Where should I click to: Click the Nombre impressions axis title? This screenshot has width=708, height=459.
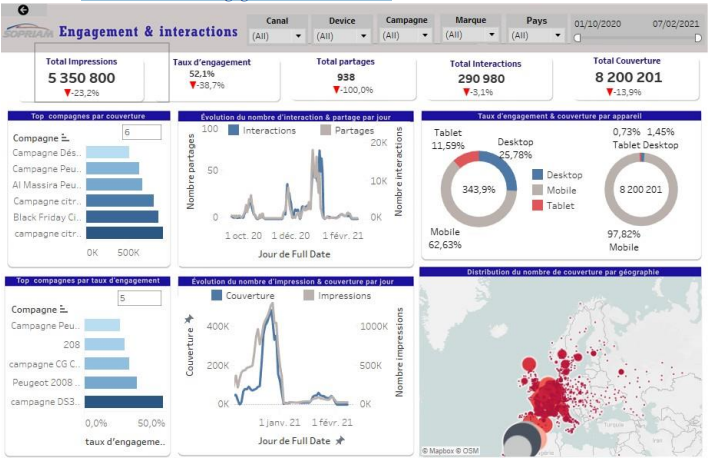point(399,352)
